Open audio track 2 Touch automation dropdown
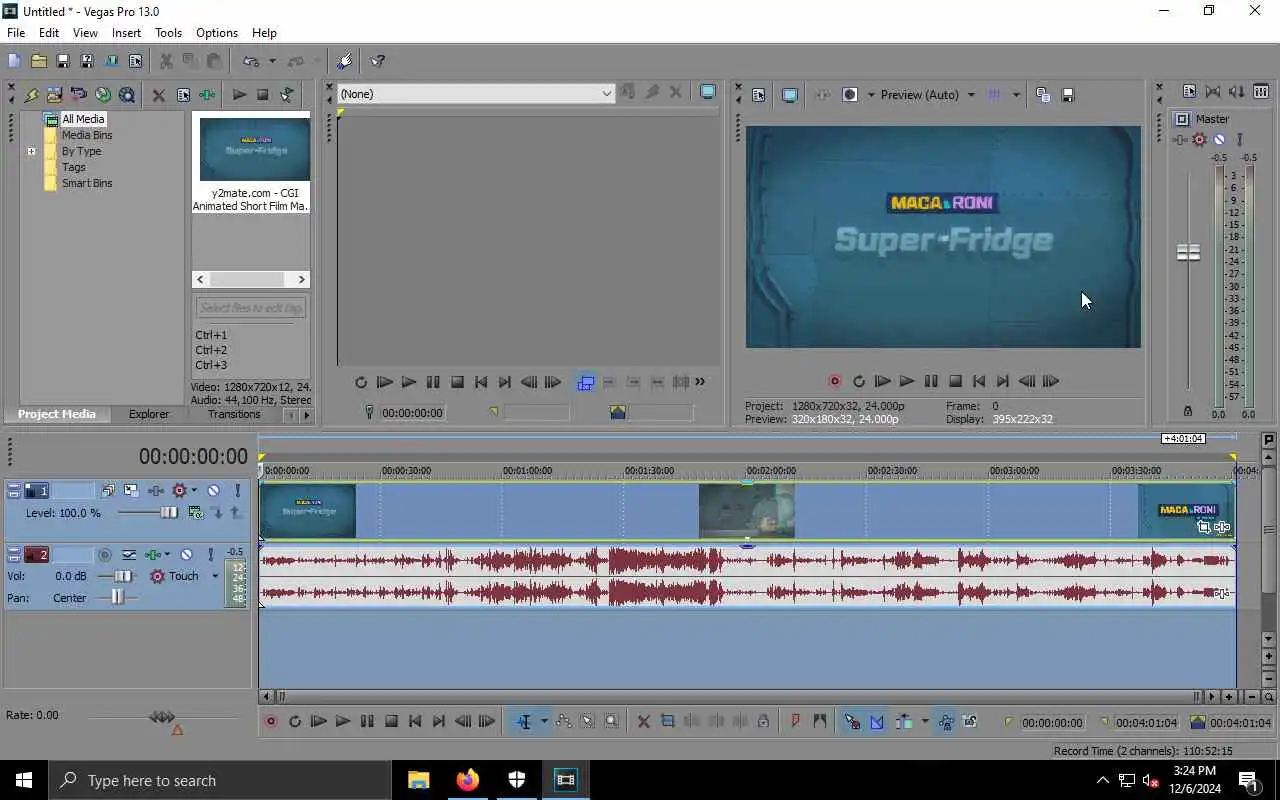1280x800 pixels. point(215,576)
